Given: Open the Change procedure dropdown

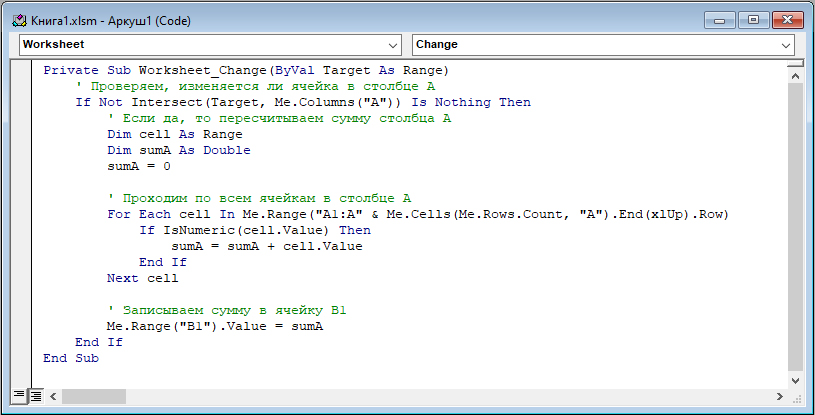Looking at the screenshot, I should pos(603,45).
